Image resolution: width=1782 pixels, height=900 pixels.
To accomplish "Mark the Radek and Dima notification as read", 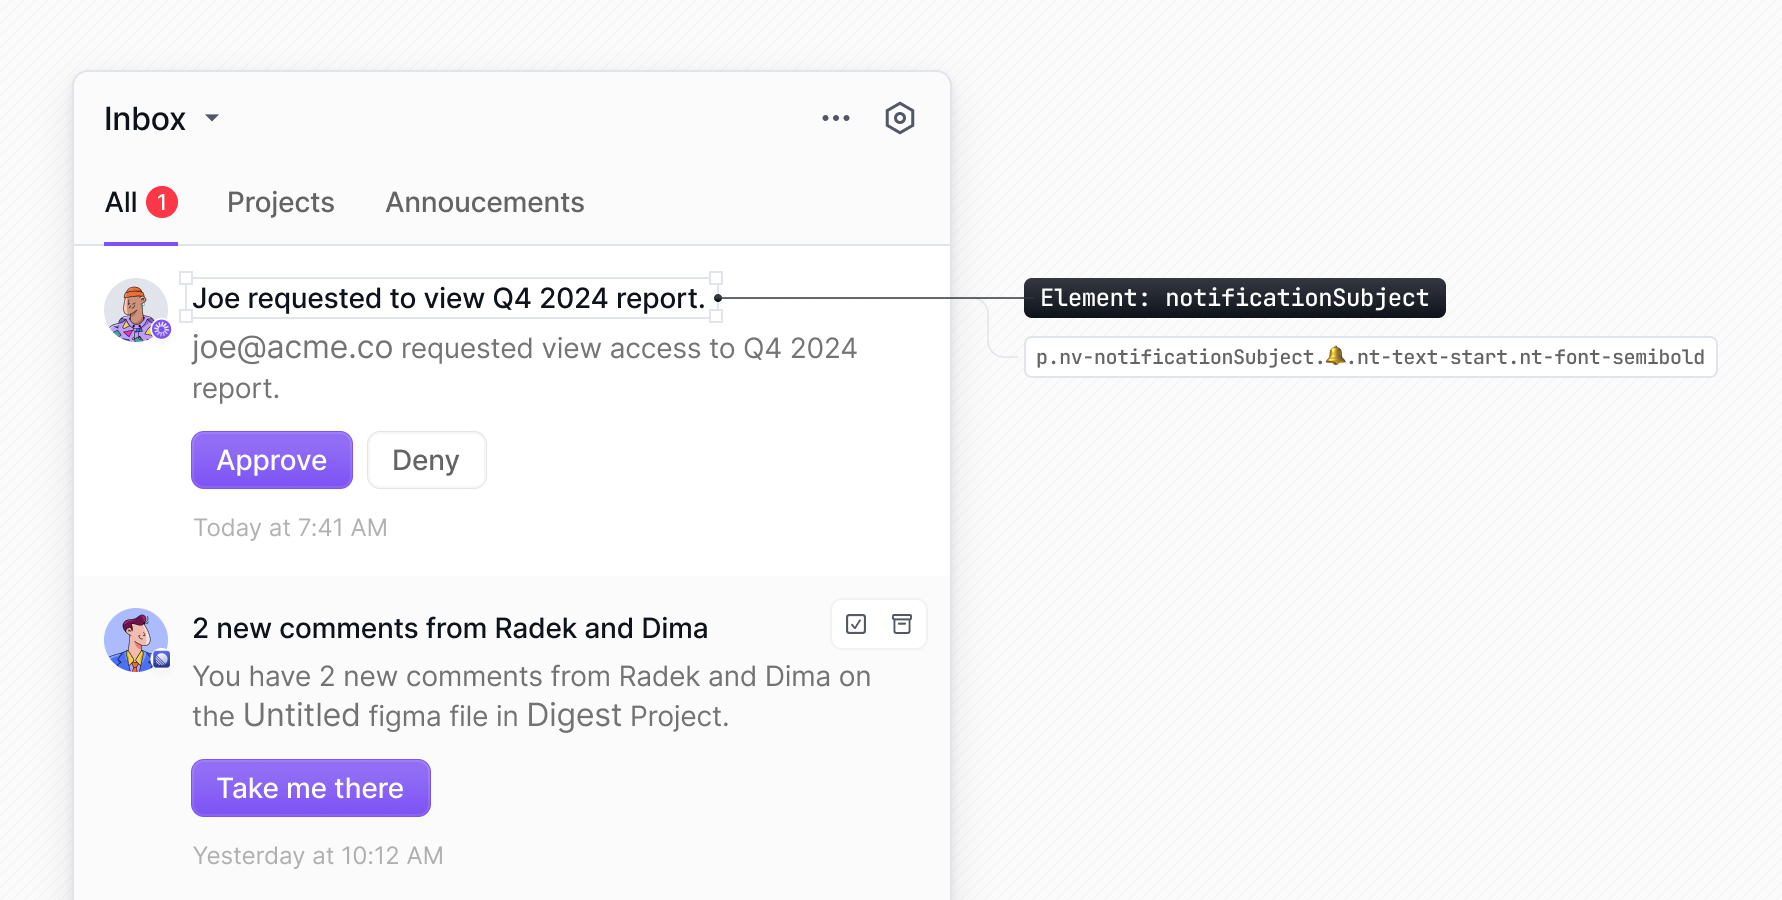I will (856, 623).
